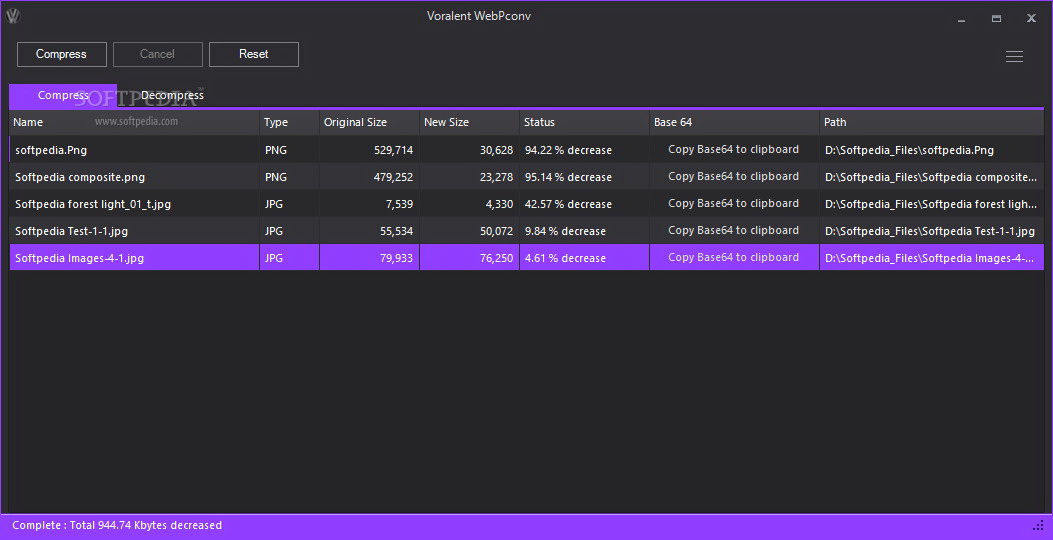Click new size value 50,072
The width and height of the screenshot is (1053, 540).
(x=496, y=231)
